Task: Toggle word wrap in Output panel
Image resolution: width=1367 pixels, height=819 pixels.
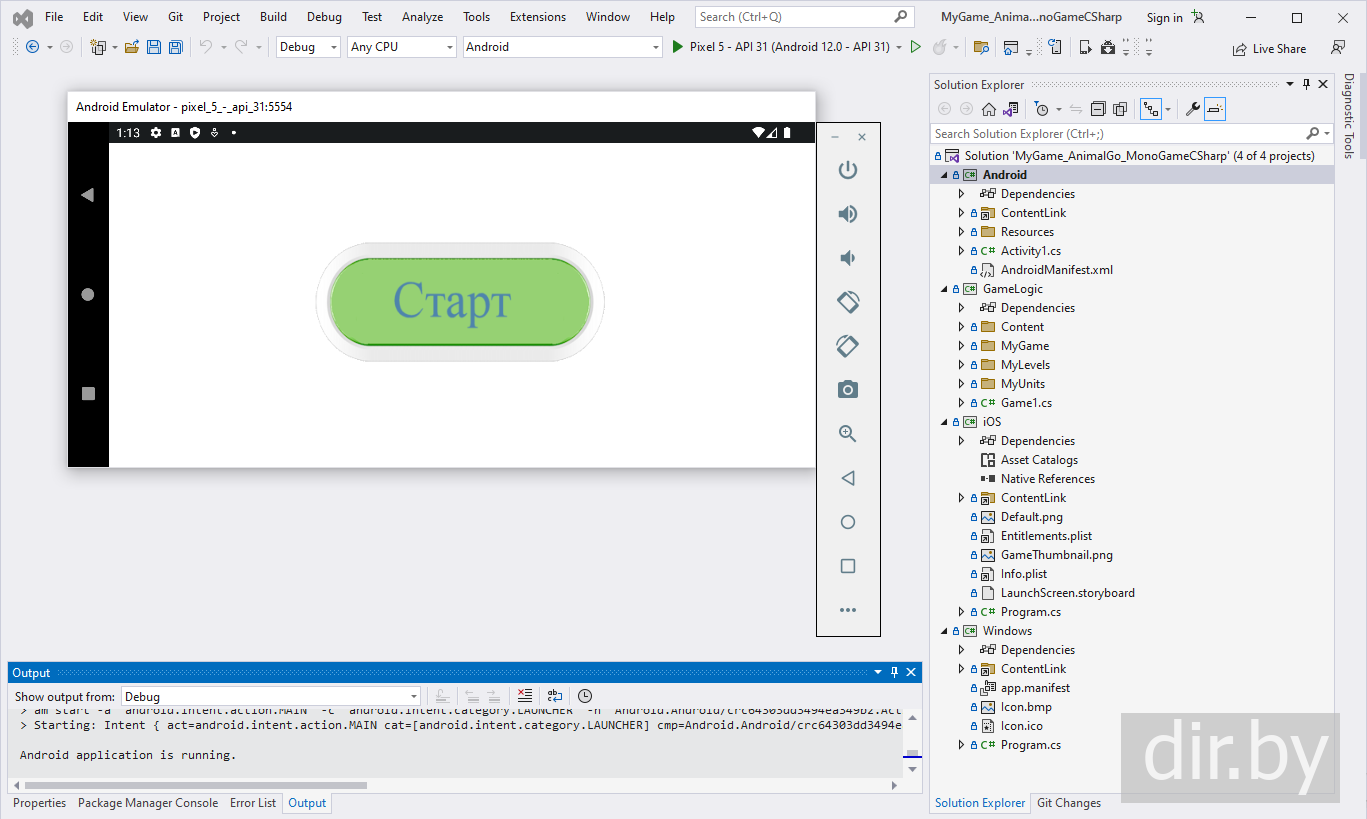Action: pyautogui.click(x=555, y=696)
